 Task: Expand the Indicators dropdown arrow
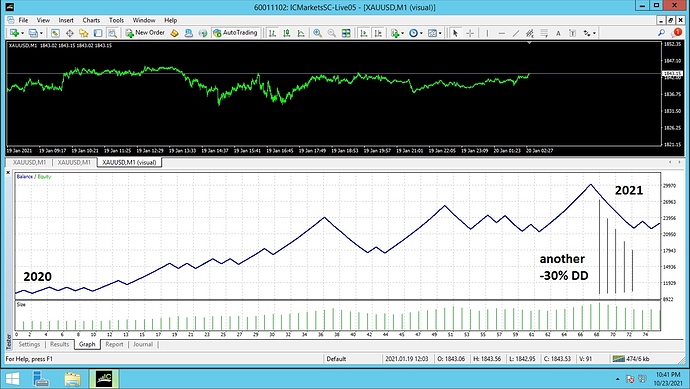coord(402,33)
